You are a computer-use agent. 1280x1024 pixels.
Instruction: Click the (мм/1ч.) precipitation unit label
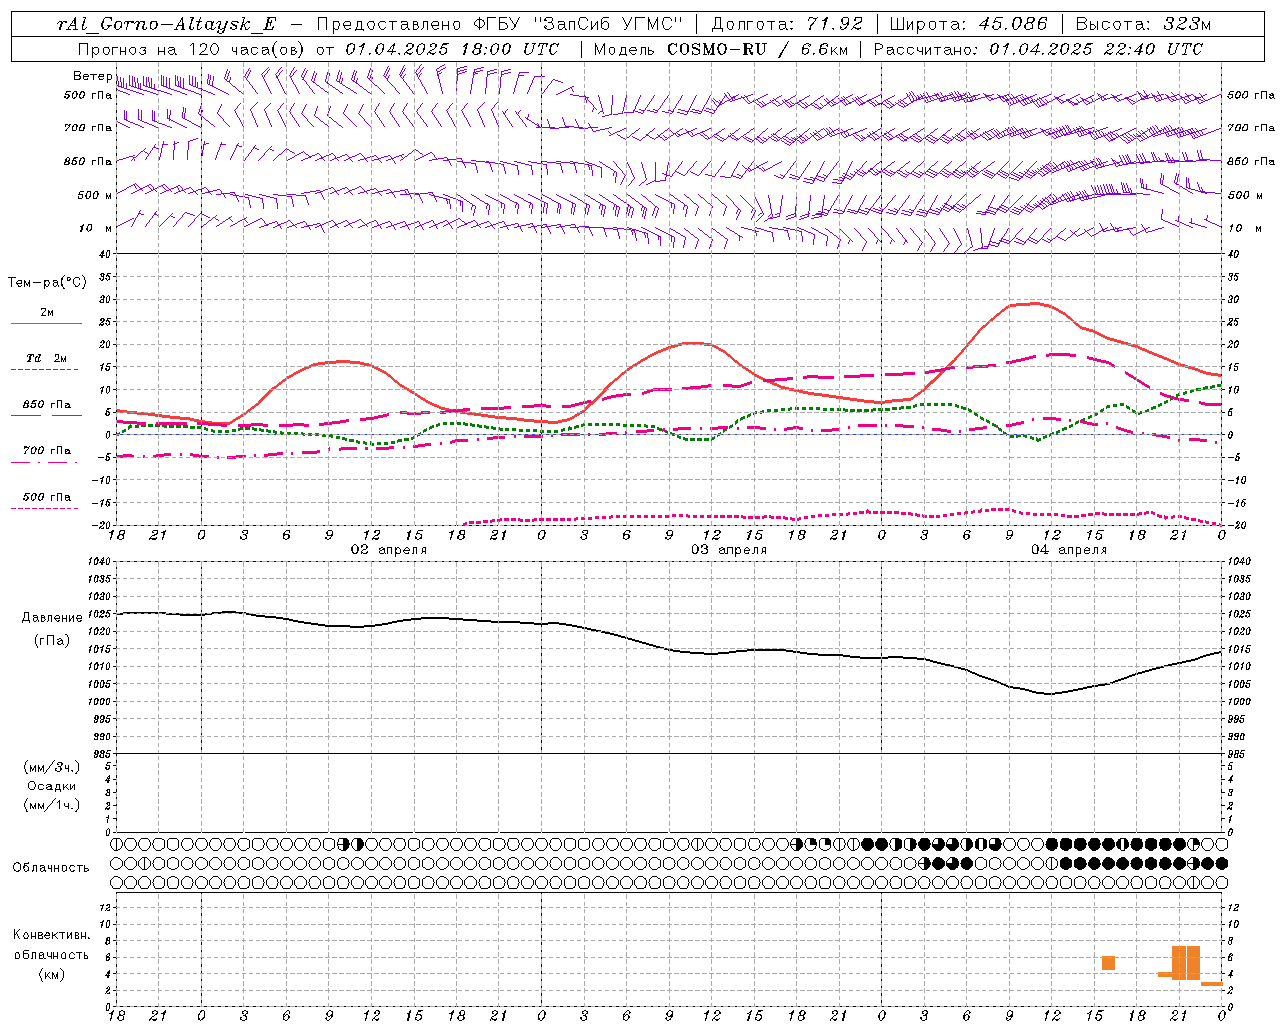coord(51,805)
